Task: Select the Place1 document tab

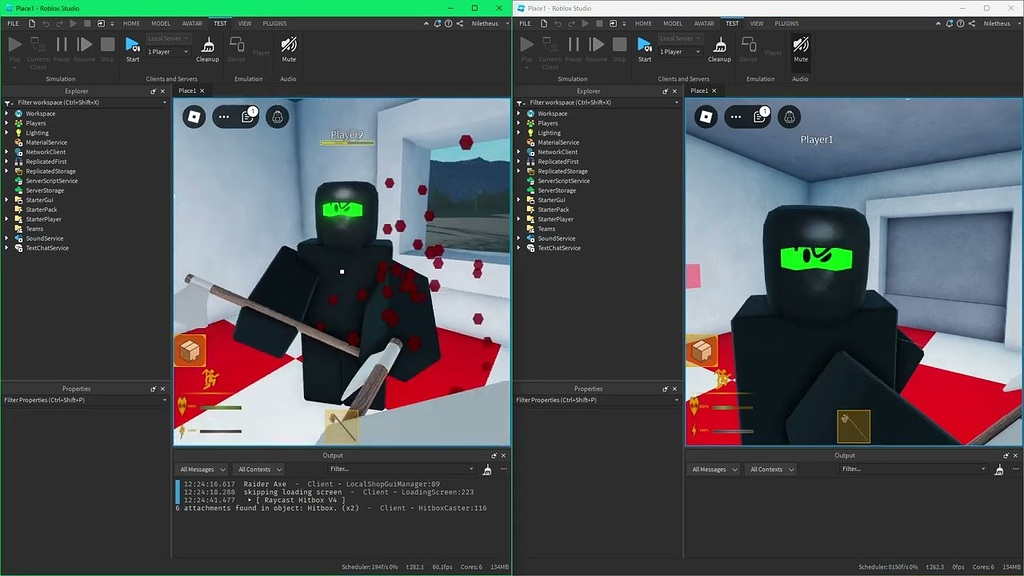Action: coord(189,90)
